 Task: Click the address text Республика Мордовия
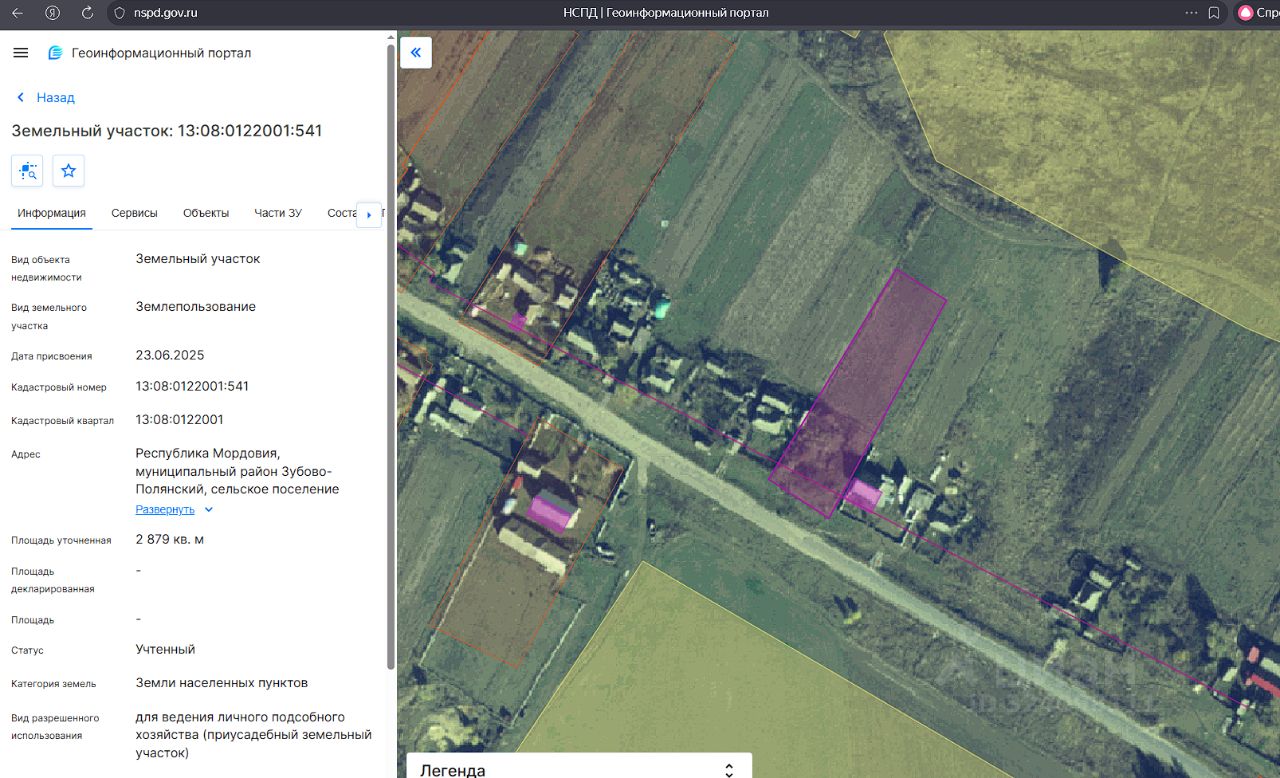(208, 454)
